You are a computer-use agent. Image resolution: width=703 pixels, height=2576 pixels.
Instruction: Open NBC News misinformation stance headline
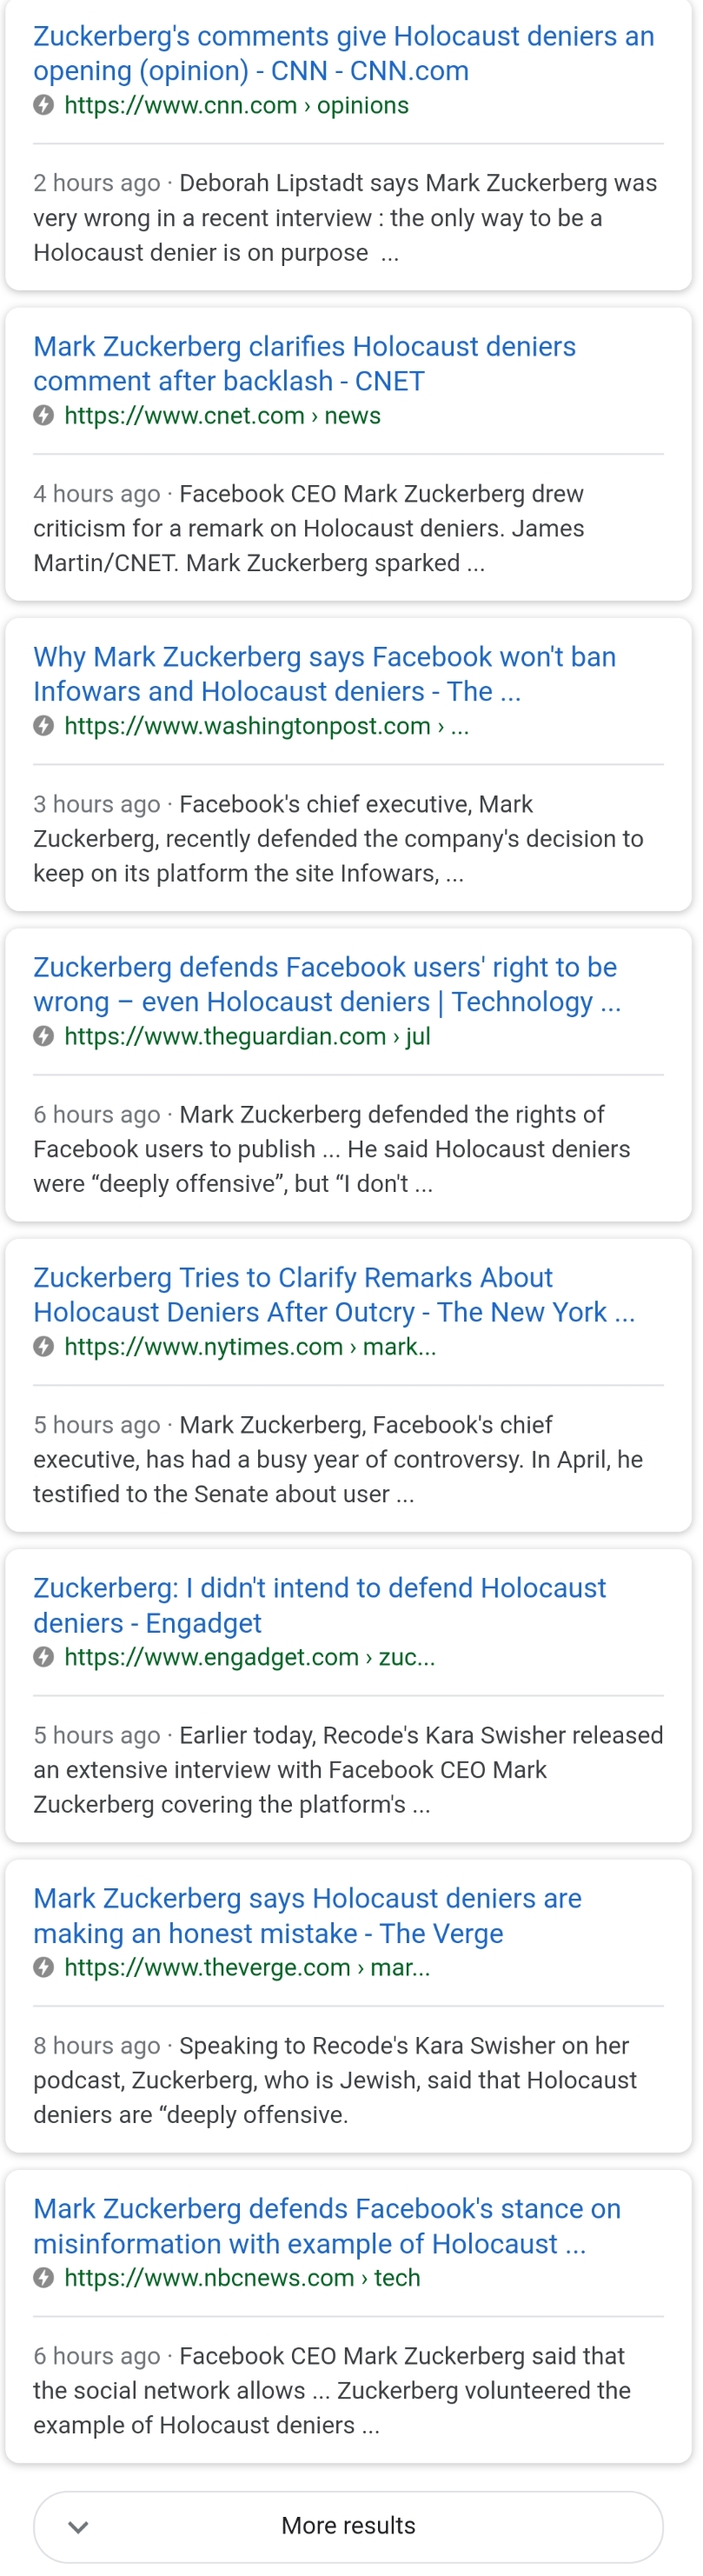[x=326, y=2225]
